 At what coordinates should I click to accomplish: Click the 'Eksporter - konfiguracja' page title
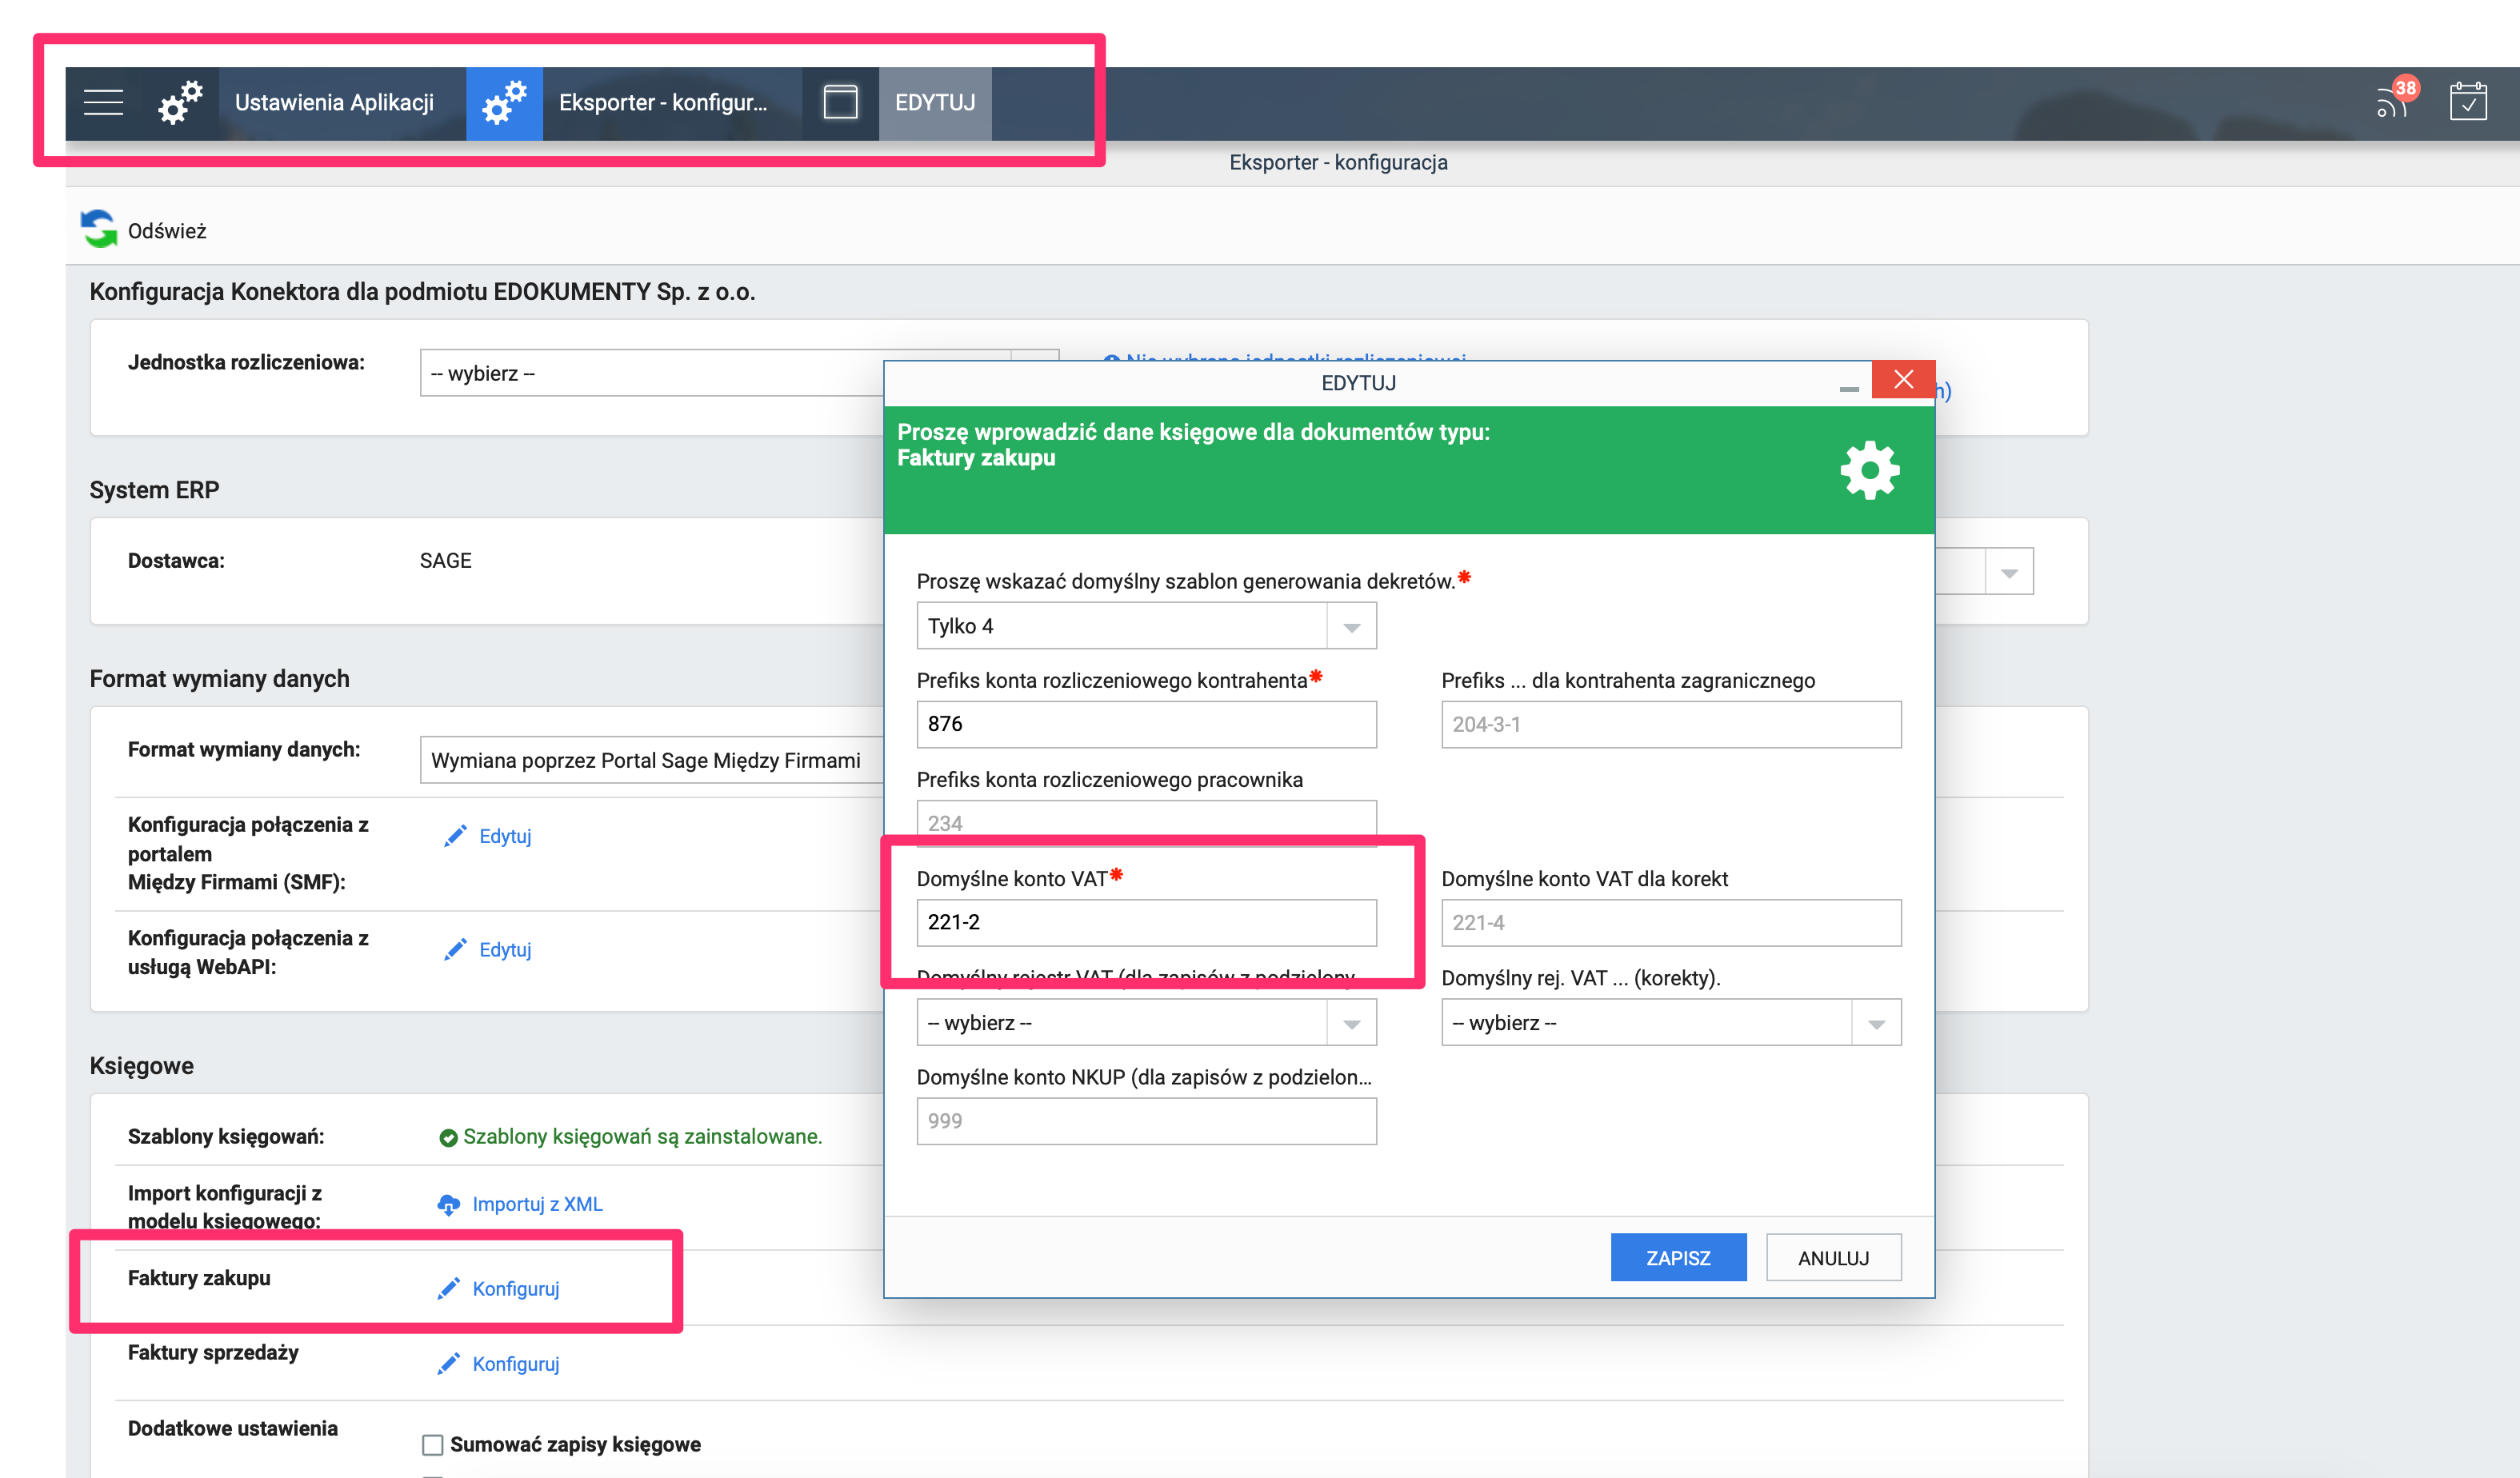pos(1338,162)
